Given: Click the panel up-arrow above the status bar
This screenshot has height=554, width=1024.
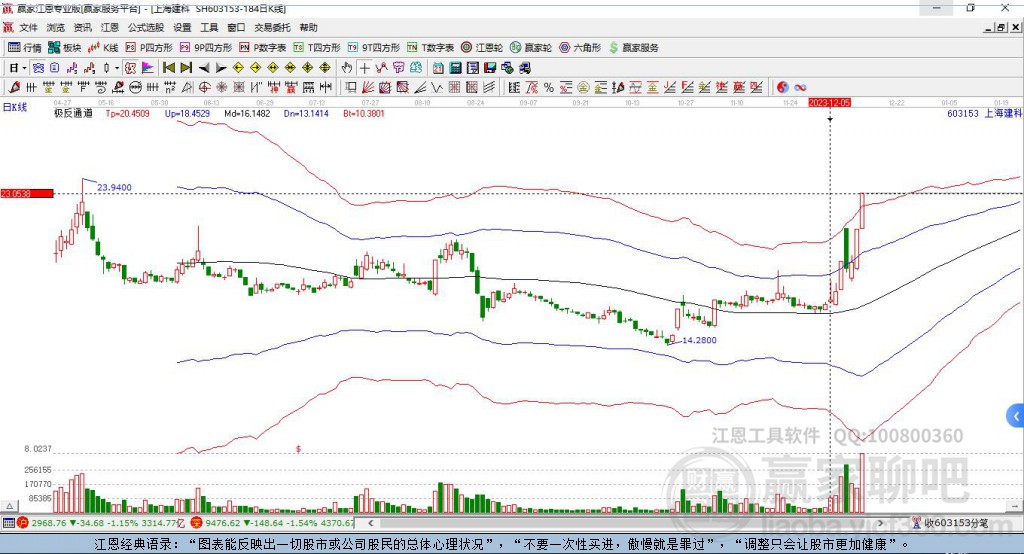Looking at the screenshot, I should 9,506.
